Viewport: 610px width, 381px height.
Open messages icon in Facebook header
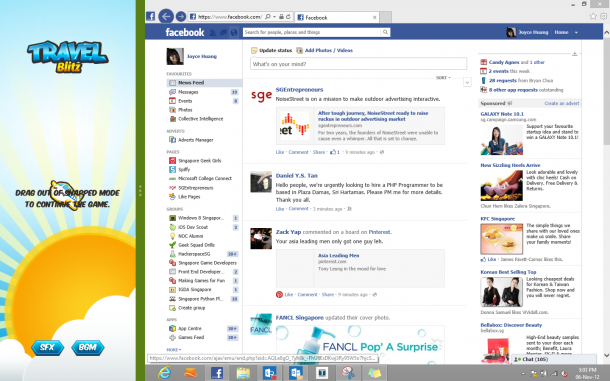(223, 33)
